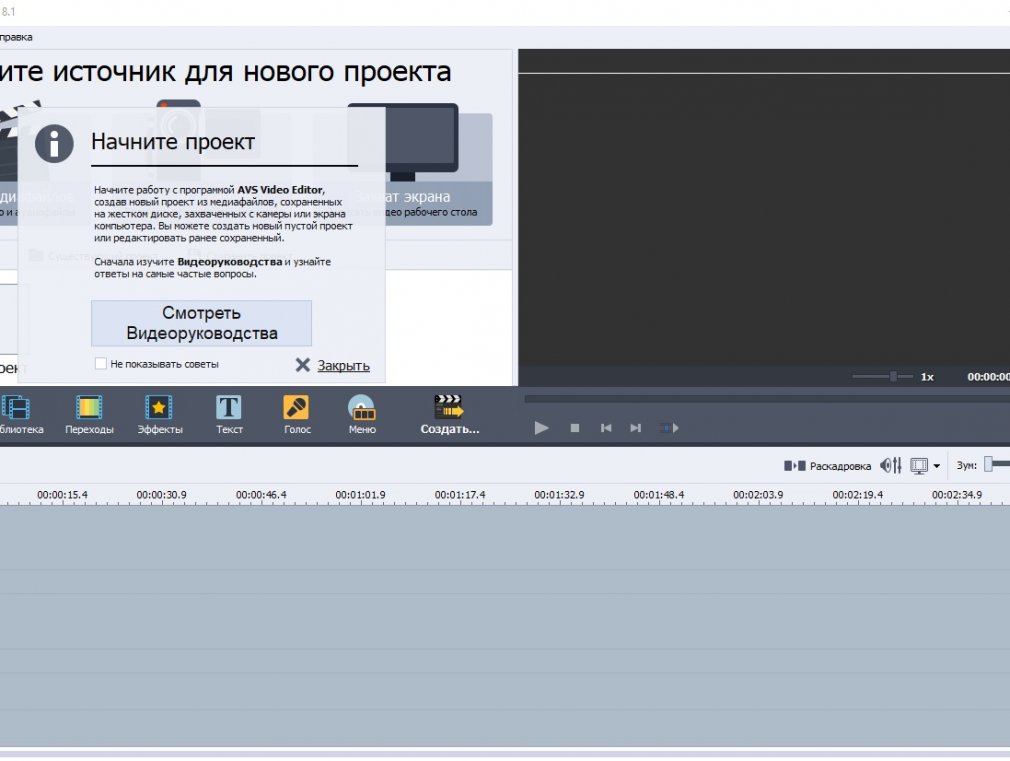The height and width of the screenshot is (761, 1010).
Task: Click the 1x speed label
Action: [927, 377]
